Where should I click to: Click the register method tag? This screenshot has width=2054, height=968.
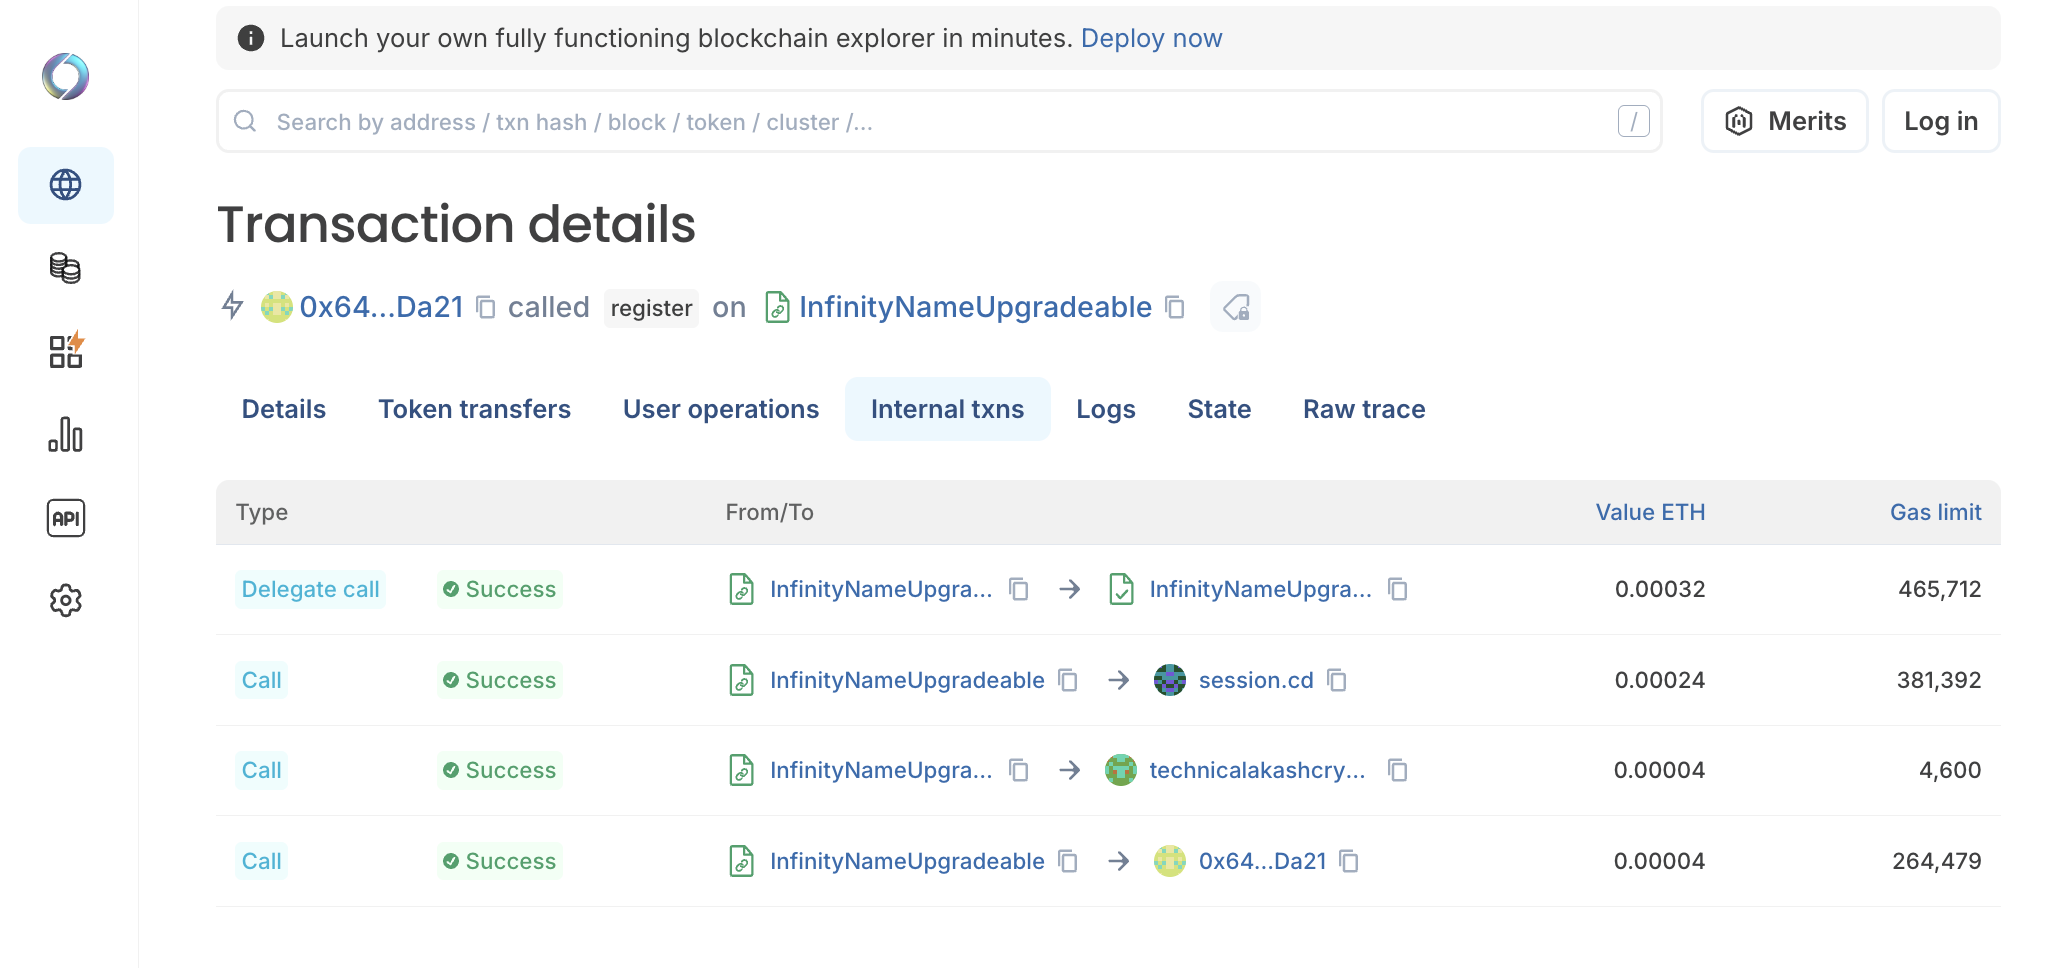click(651, 308)
